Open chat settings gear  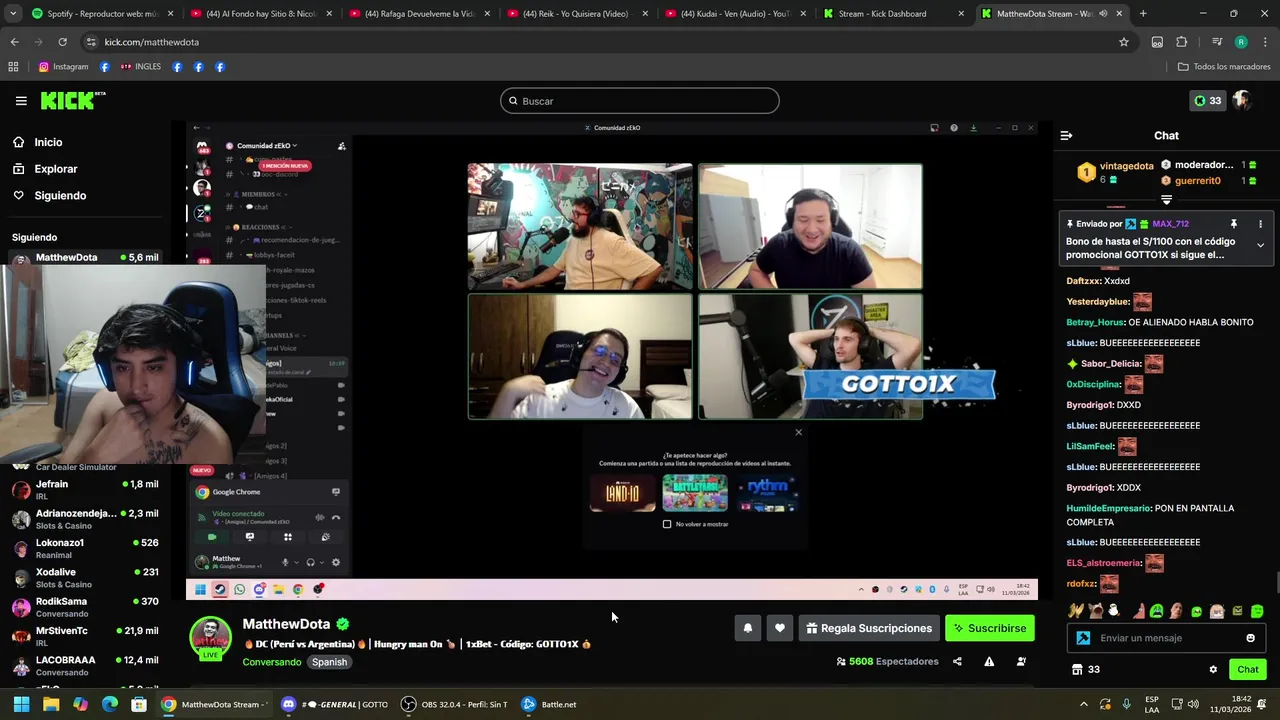click(1213, 670)
